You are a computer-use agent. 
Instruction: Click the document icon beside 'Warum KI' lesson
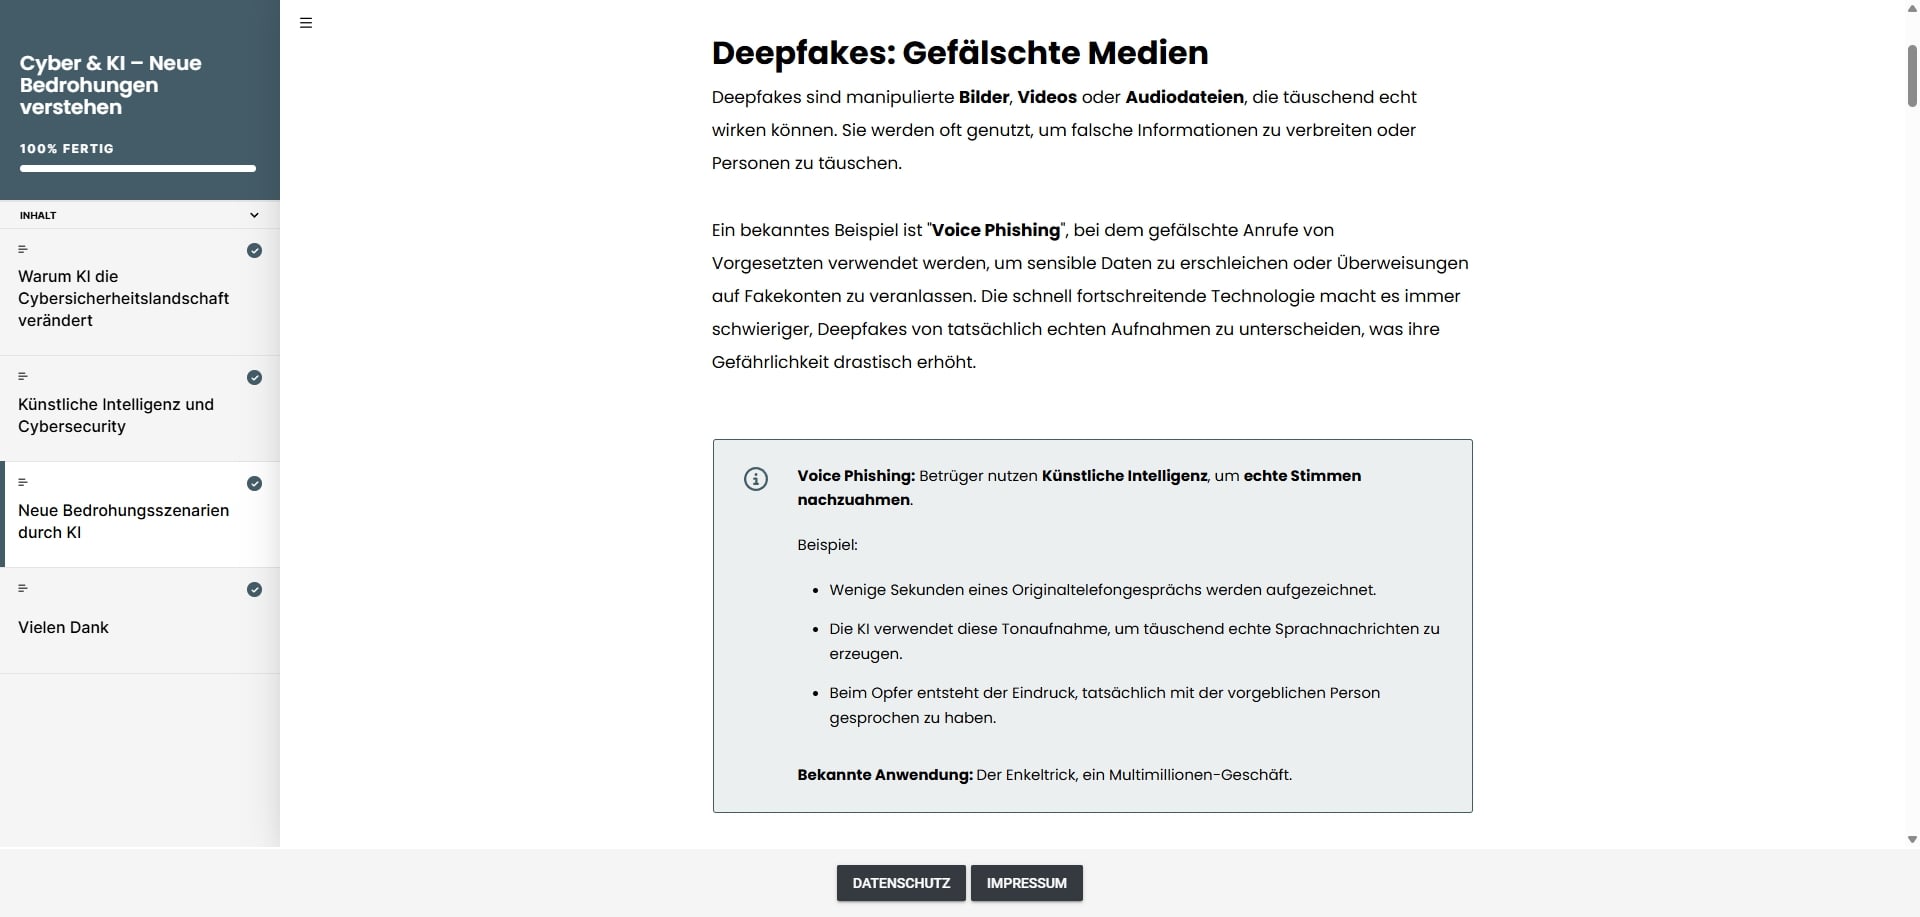click(x=23, y=249)
